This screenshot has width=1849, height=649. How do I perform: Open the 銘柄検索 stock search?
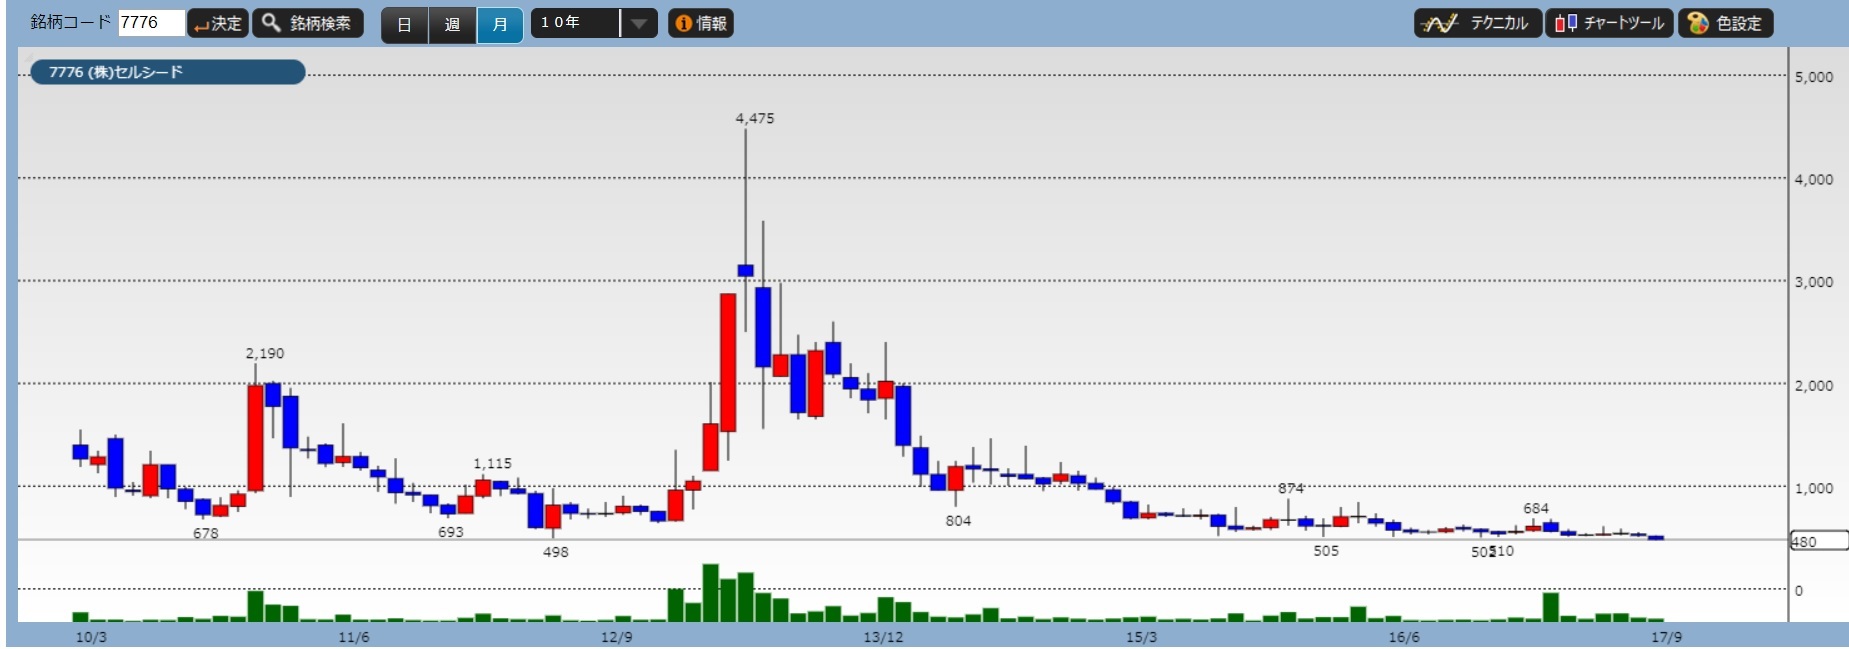point(308,23)
